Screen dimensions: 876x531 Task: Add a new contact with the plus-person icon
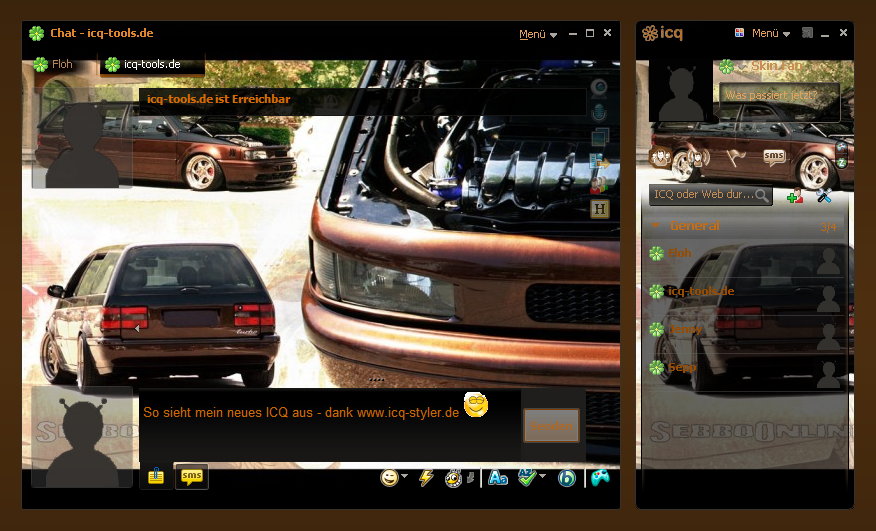(x=794, y=195)
